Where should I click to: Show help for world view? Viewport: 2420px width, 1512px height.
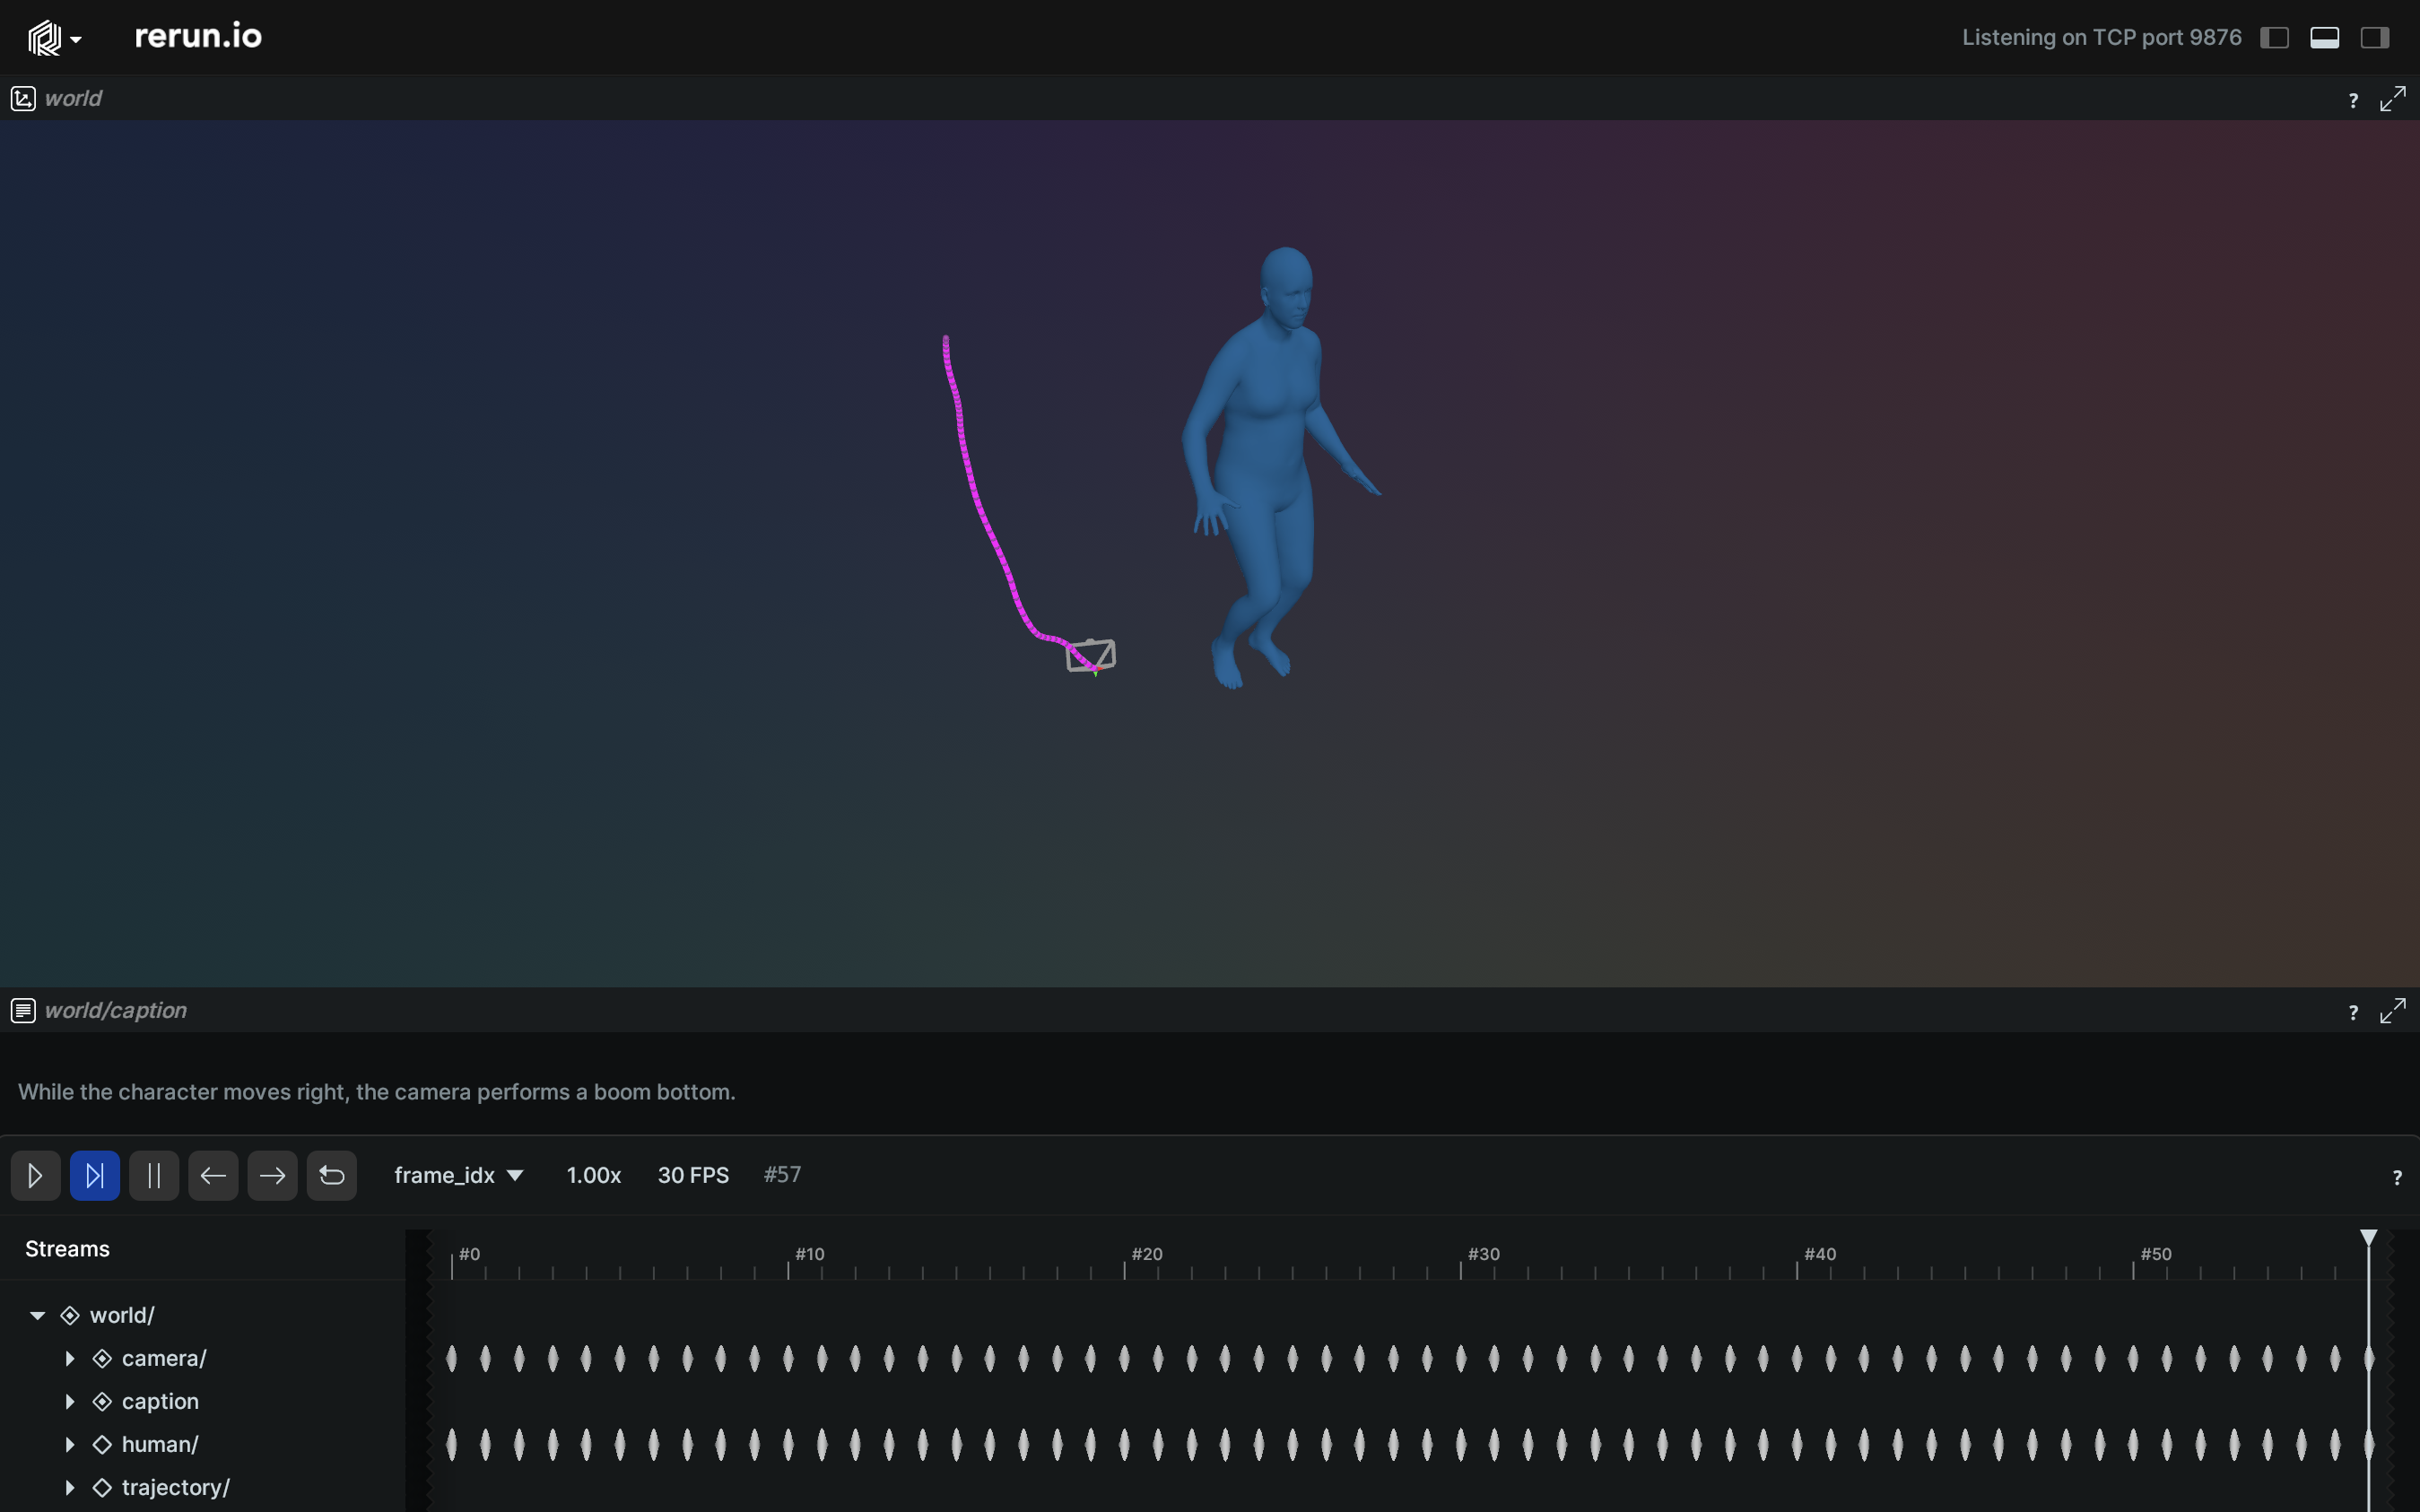click(2352, 100)
